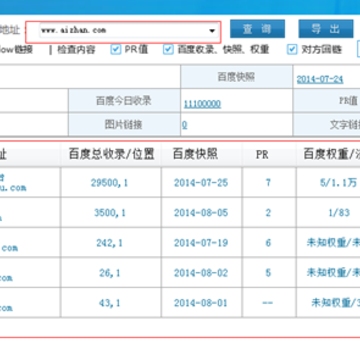Select the 1/83 weight cell
Viewport: 360px width, 360px height.
pyautogui.click(x=328, y=213)
